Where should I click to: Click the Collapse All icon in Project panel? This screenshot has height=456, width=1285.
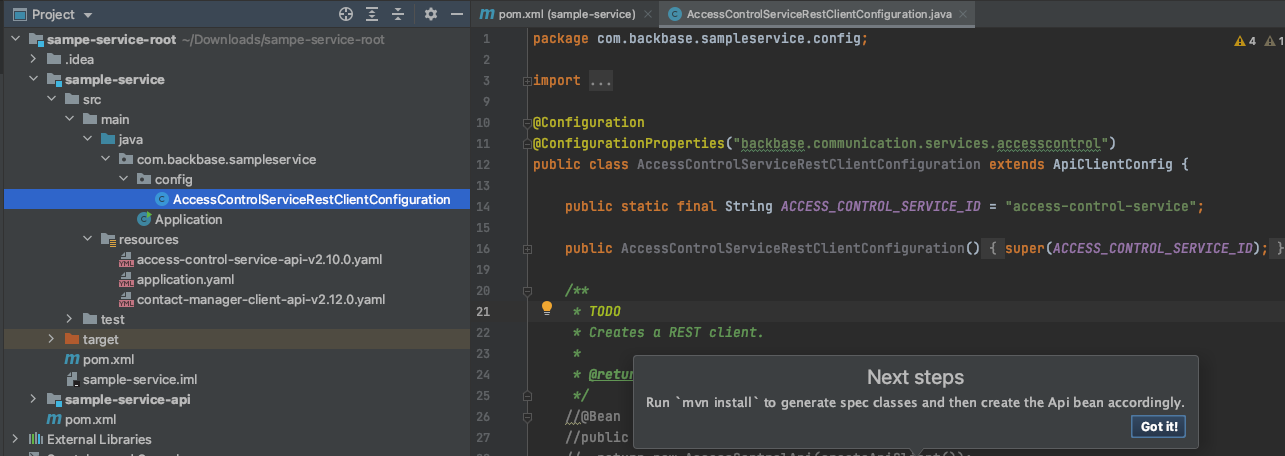click(399, 14)
